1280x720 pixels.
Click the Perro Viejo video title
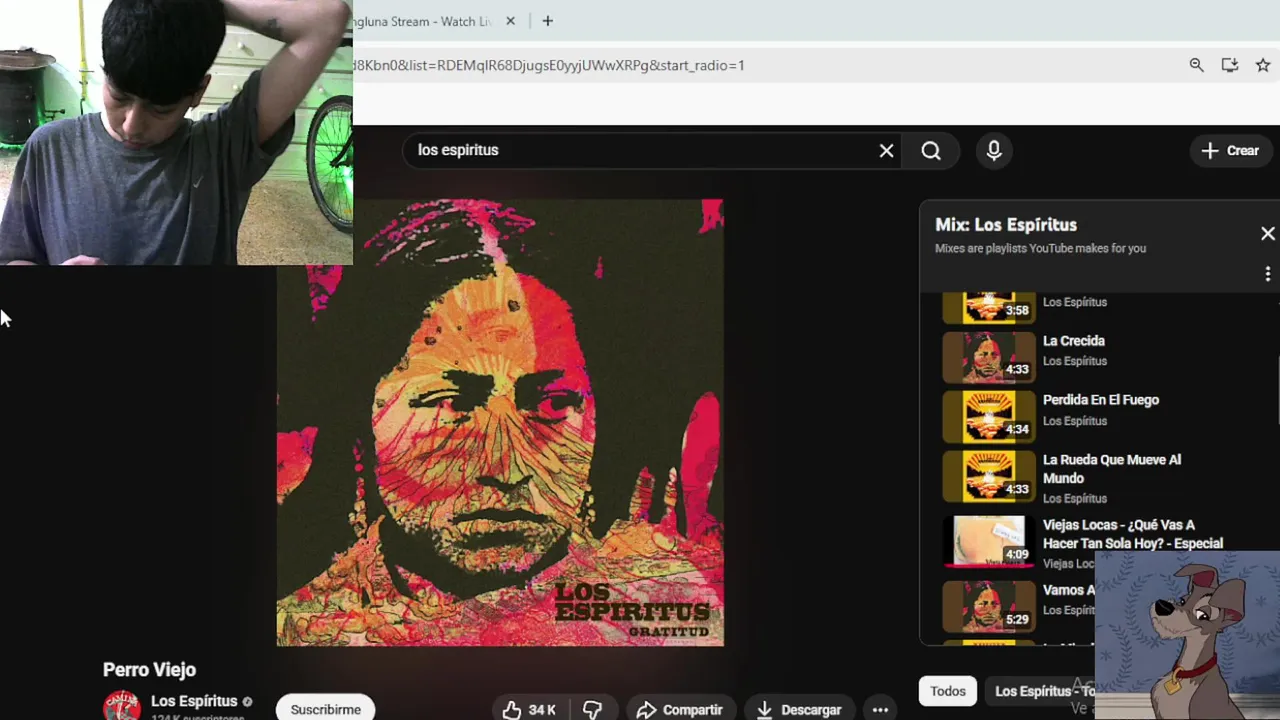(x=149, y=670)
